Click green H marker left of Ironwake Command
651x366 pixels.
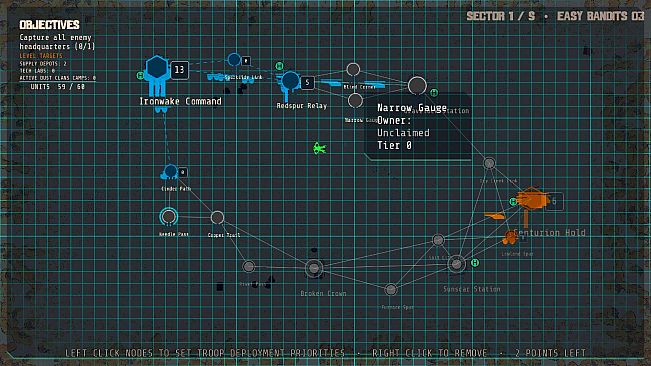click(x=140, y=75)
